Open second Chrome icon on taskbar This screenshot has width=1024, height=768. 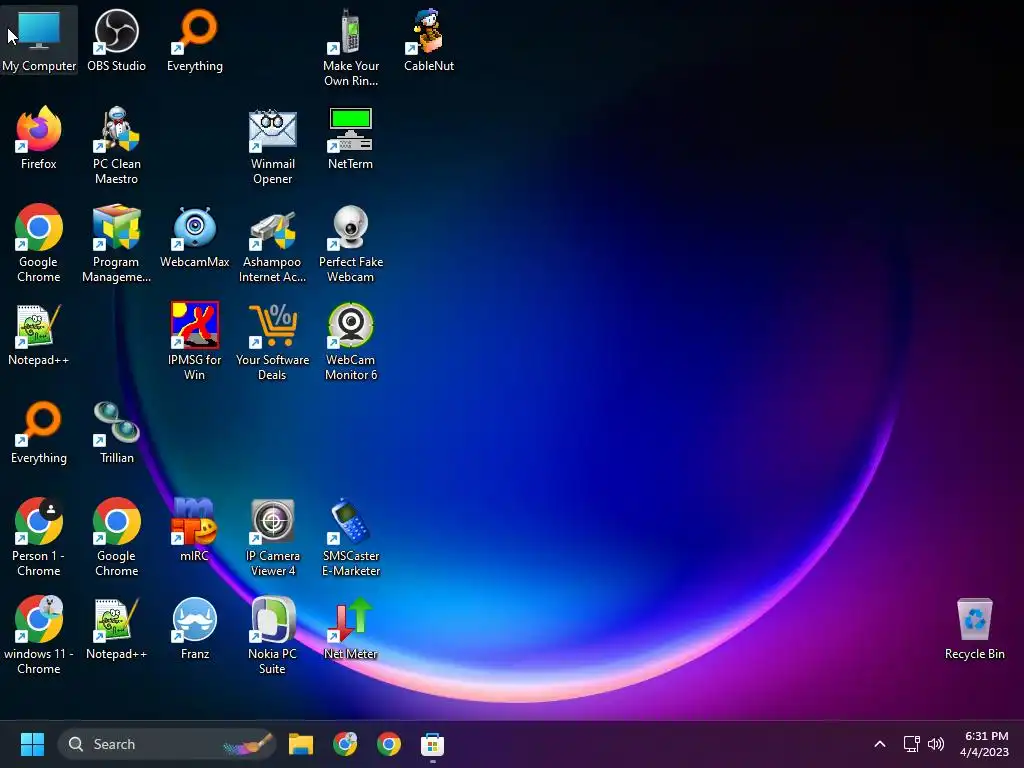point(389,744)
